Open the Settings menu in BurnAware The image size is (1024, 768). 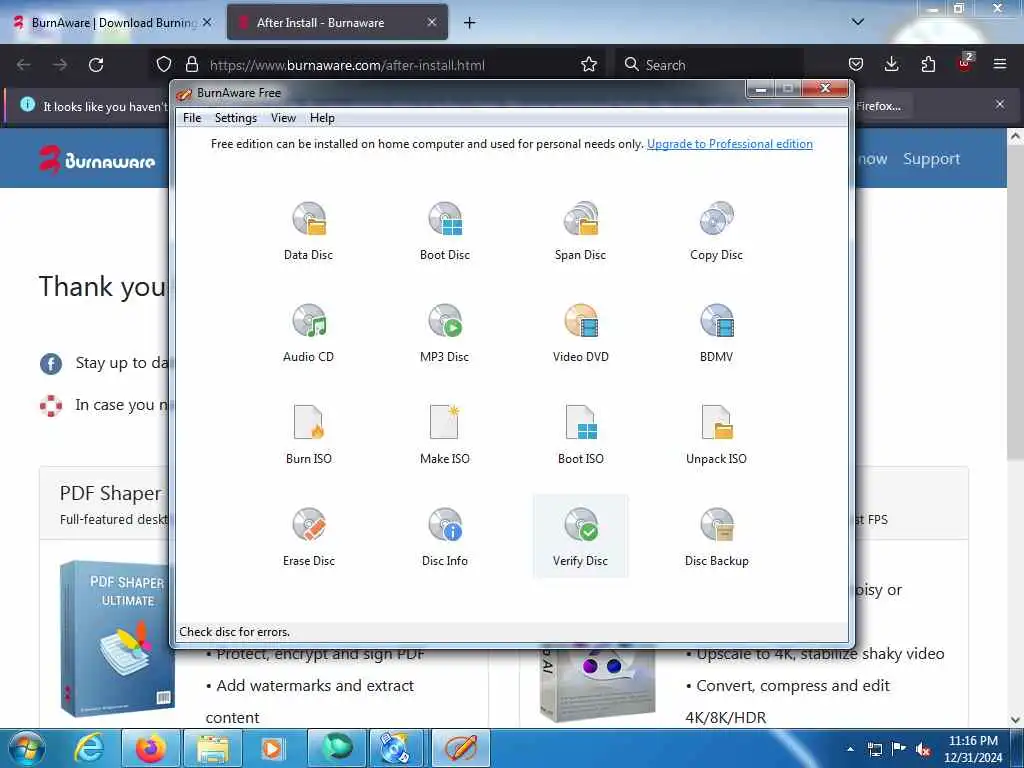click(236, 118)
